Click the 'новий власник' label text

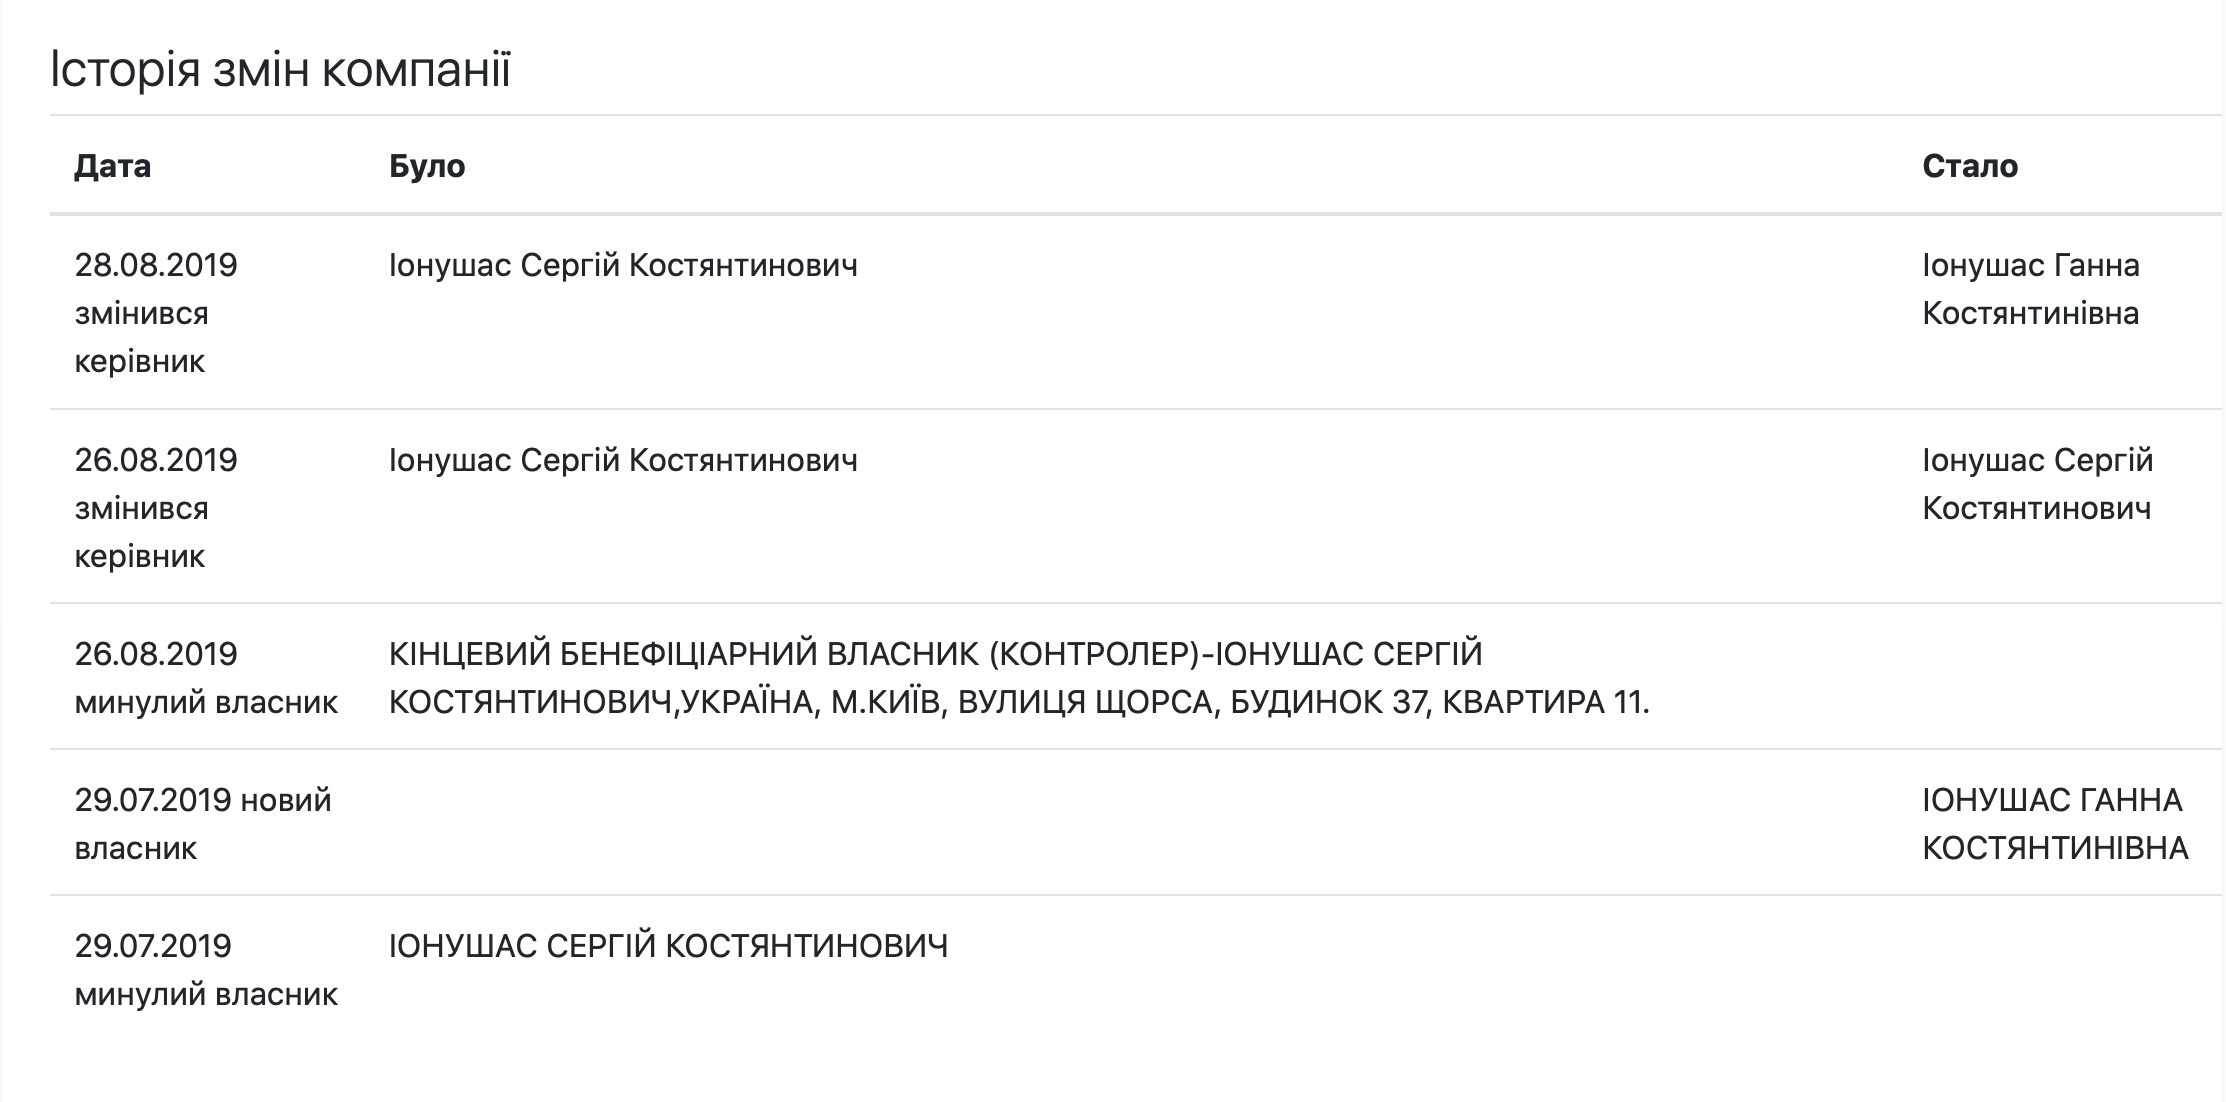click(x=203, y=824)
